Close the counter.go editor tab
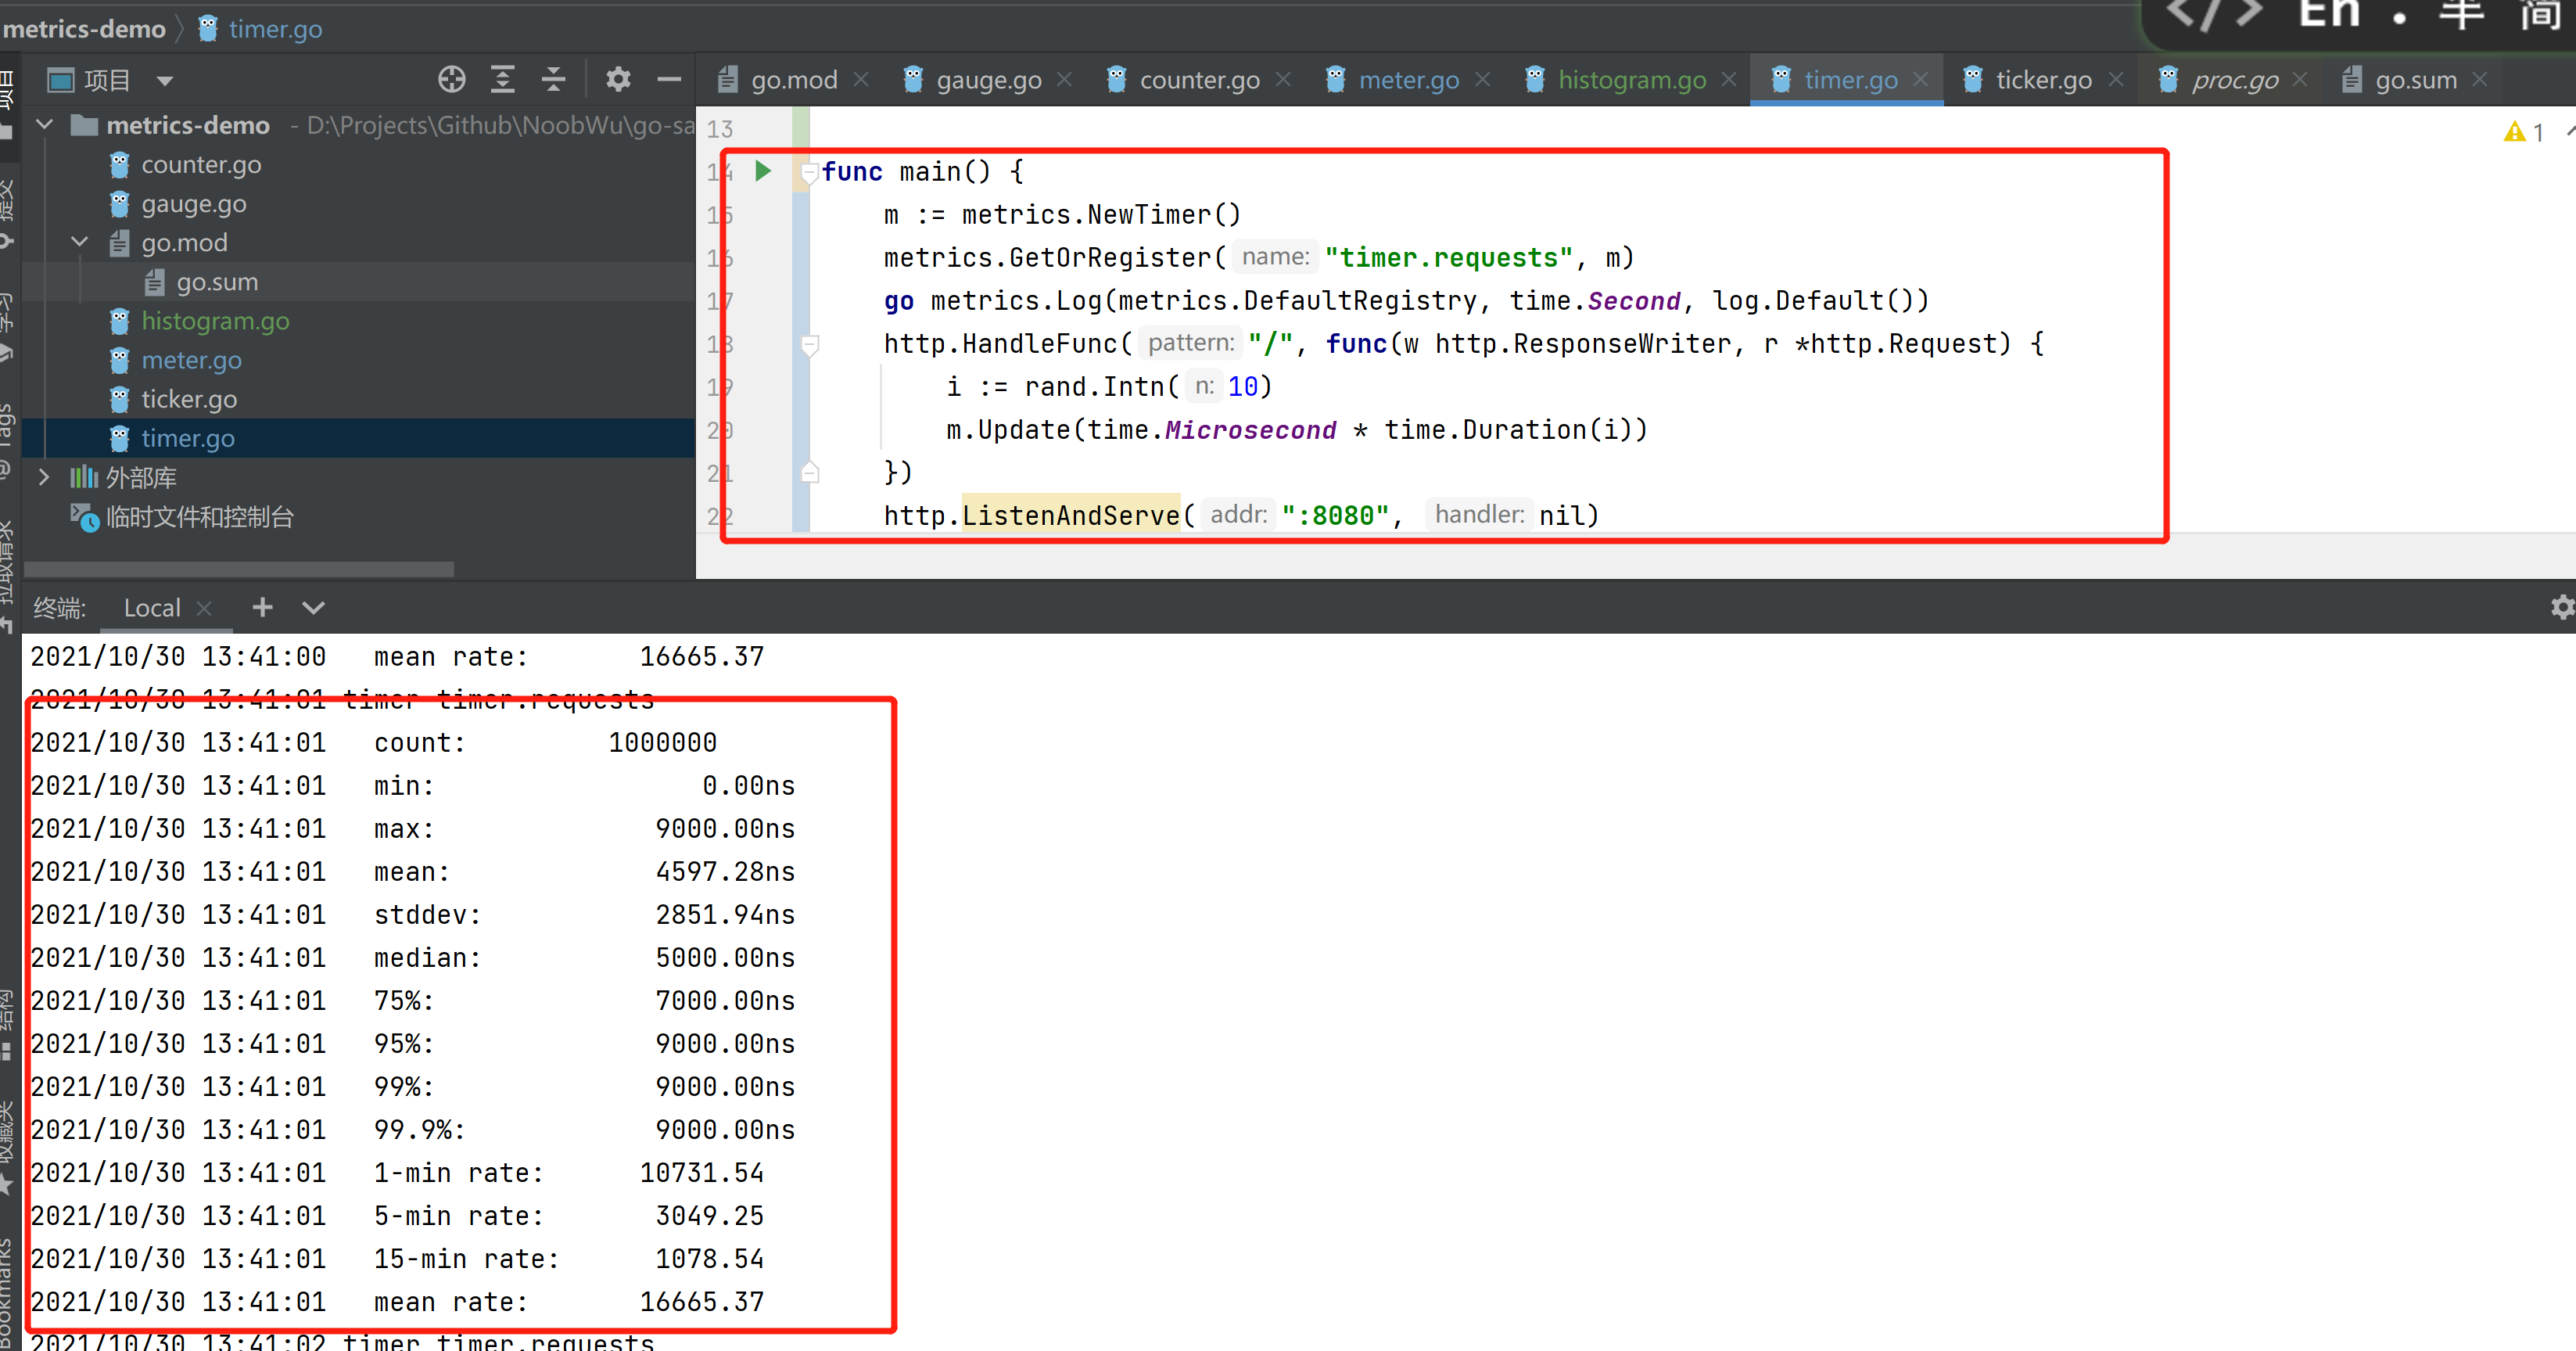 [x=1284, y=79]
